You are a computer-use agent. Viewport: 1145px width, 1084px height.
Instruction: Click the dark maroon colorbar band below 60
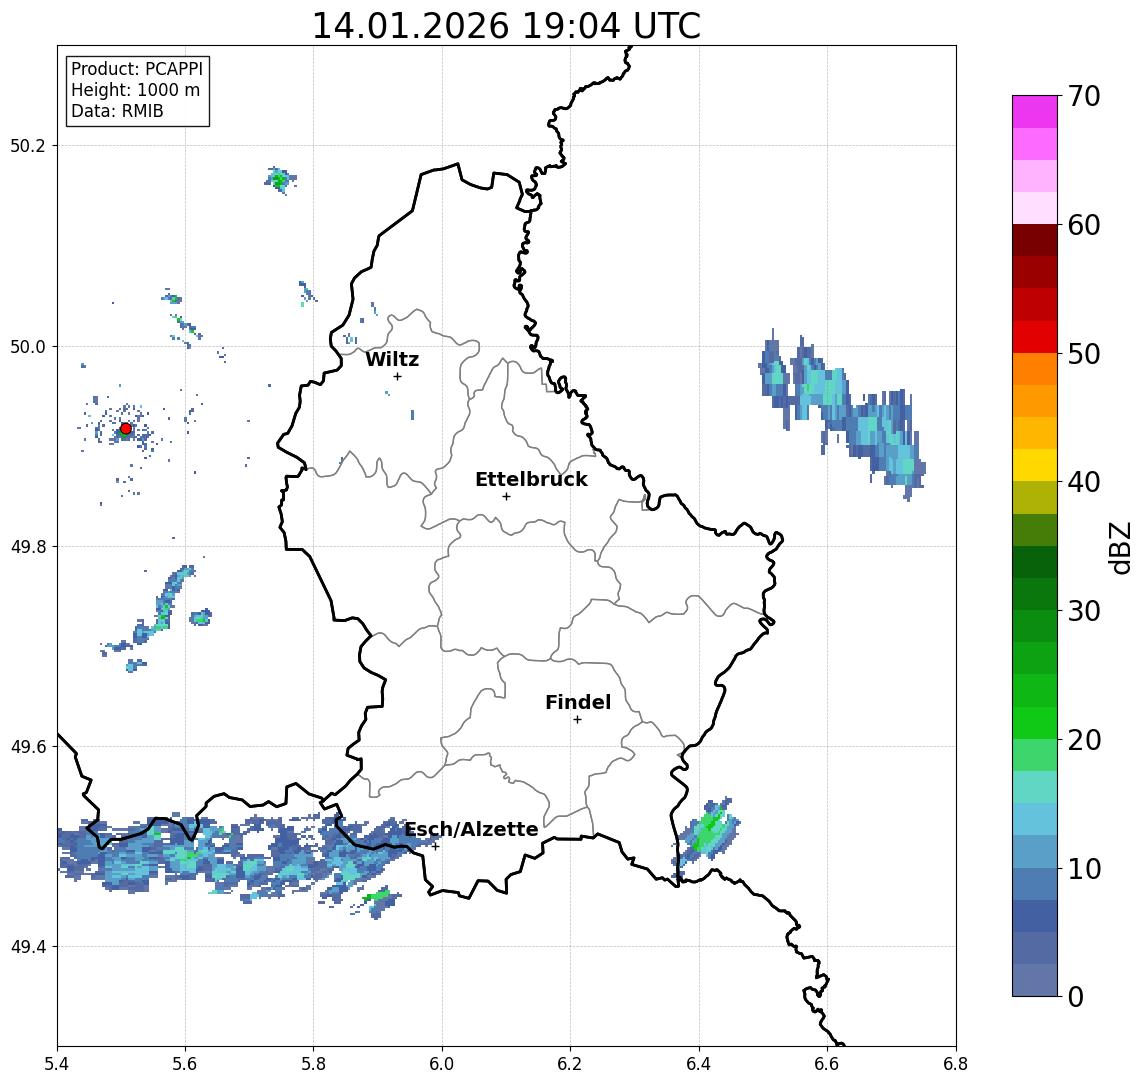[1035, 240]
